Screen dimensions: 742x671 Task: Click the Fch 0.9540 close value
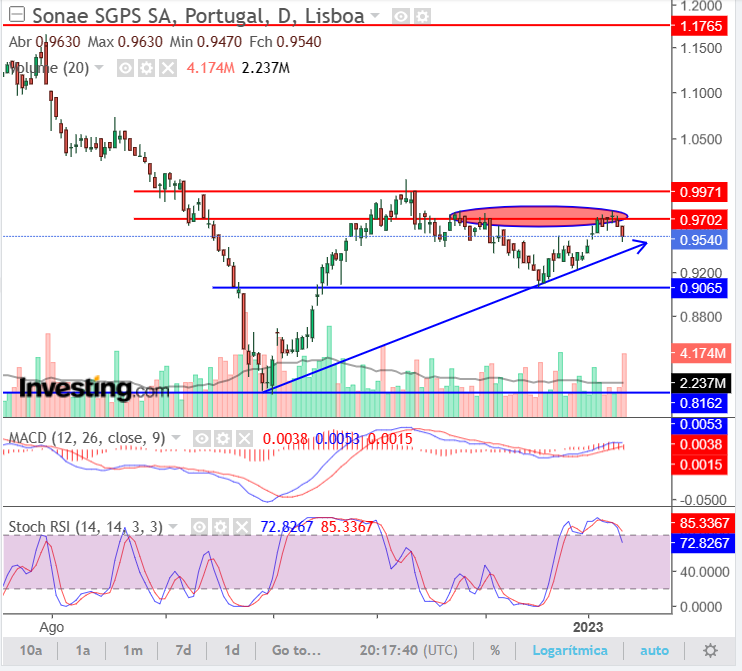coord(285,42)
